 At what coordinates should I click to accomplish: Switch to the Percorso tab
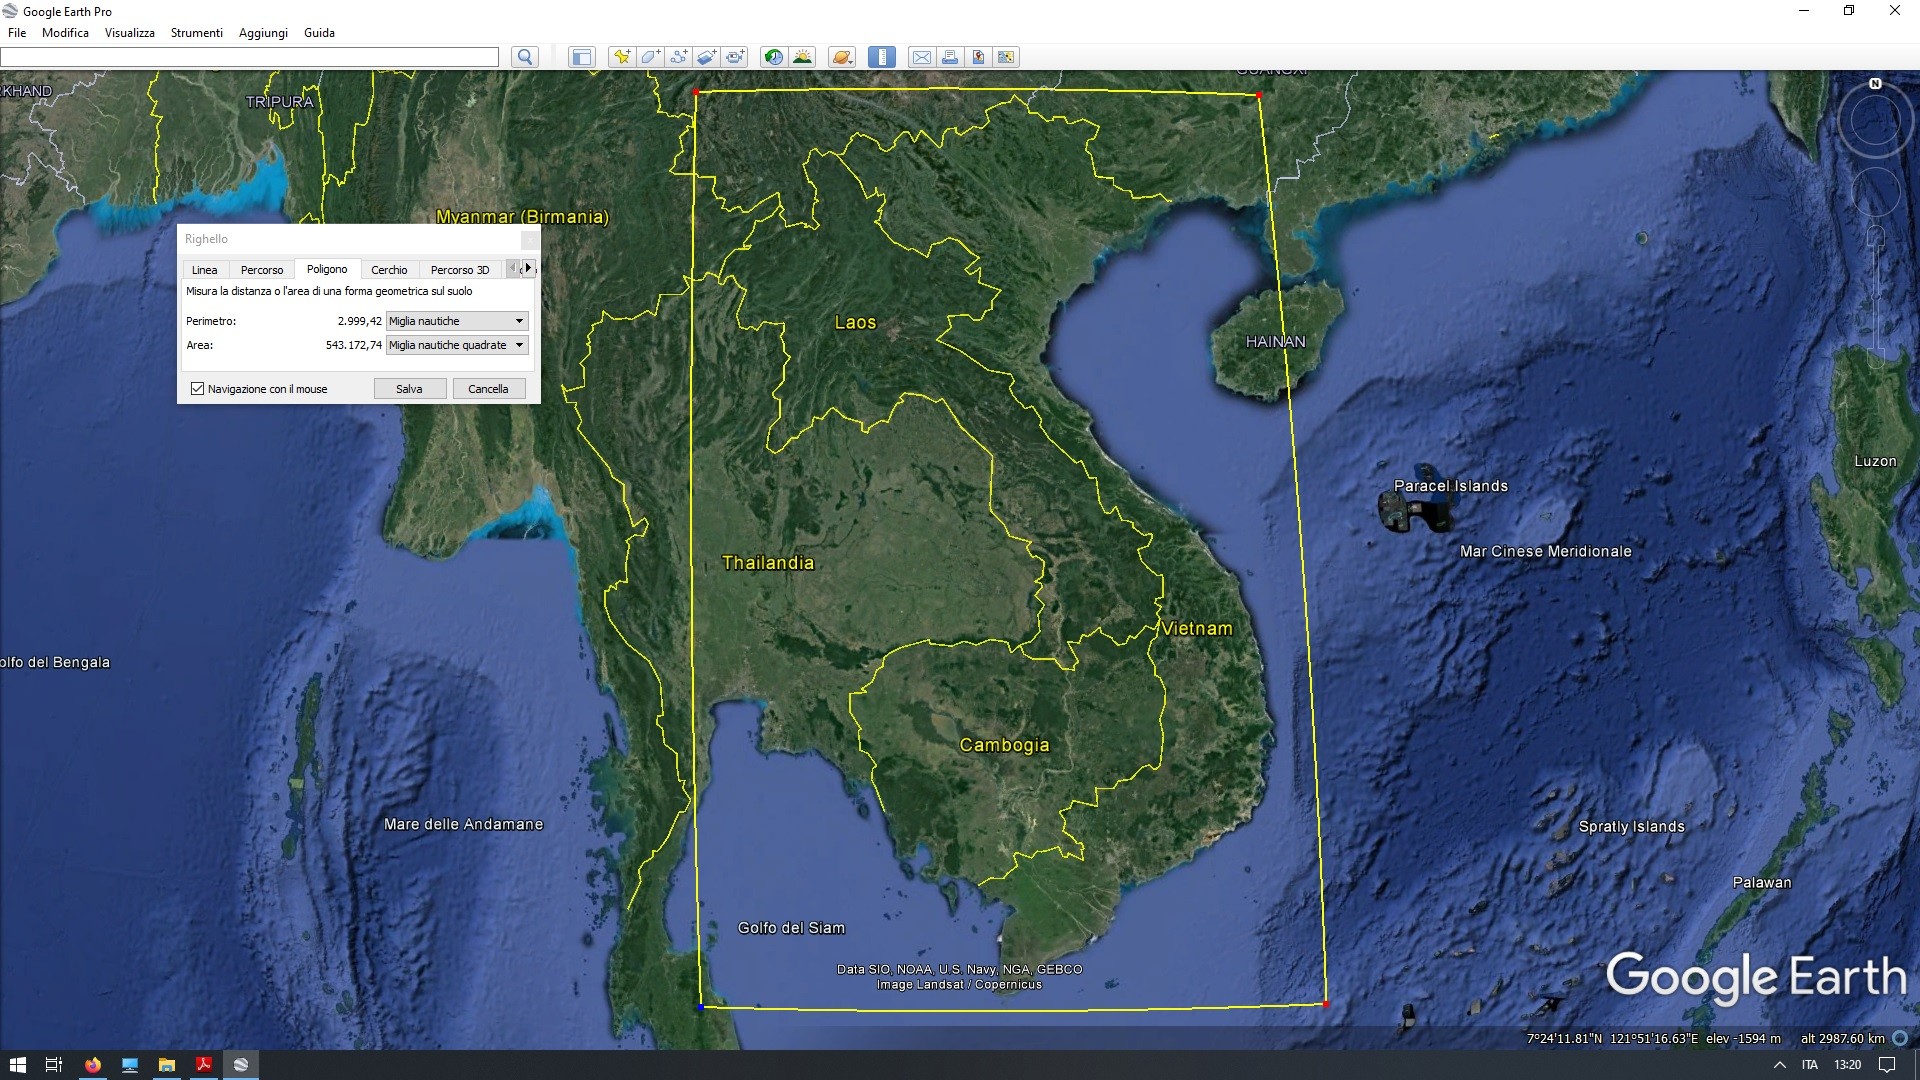pyautogui.click(x=262, y=270)
